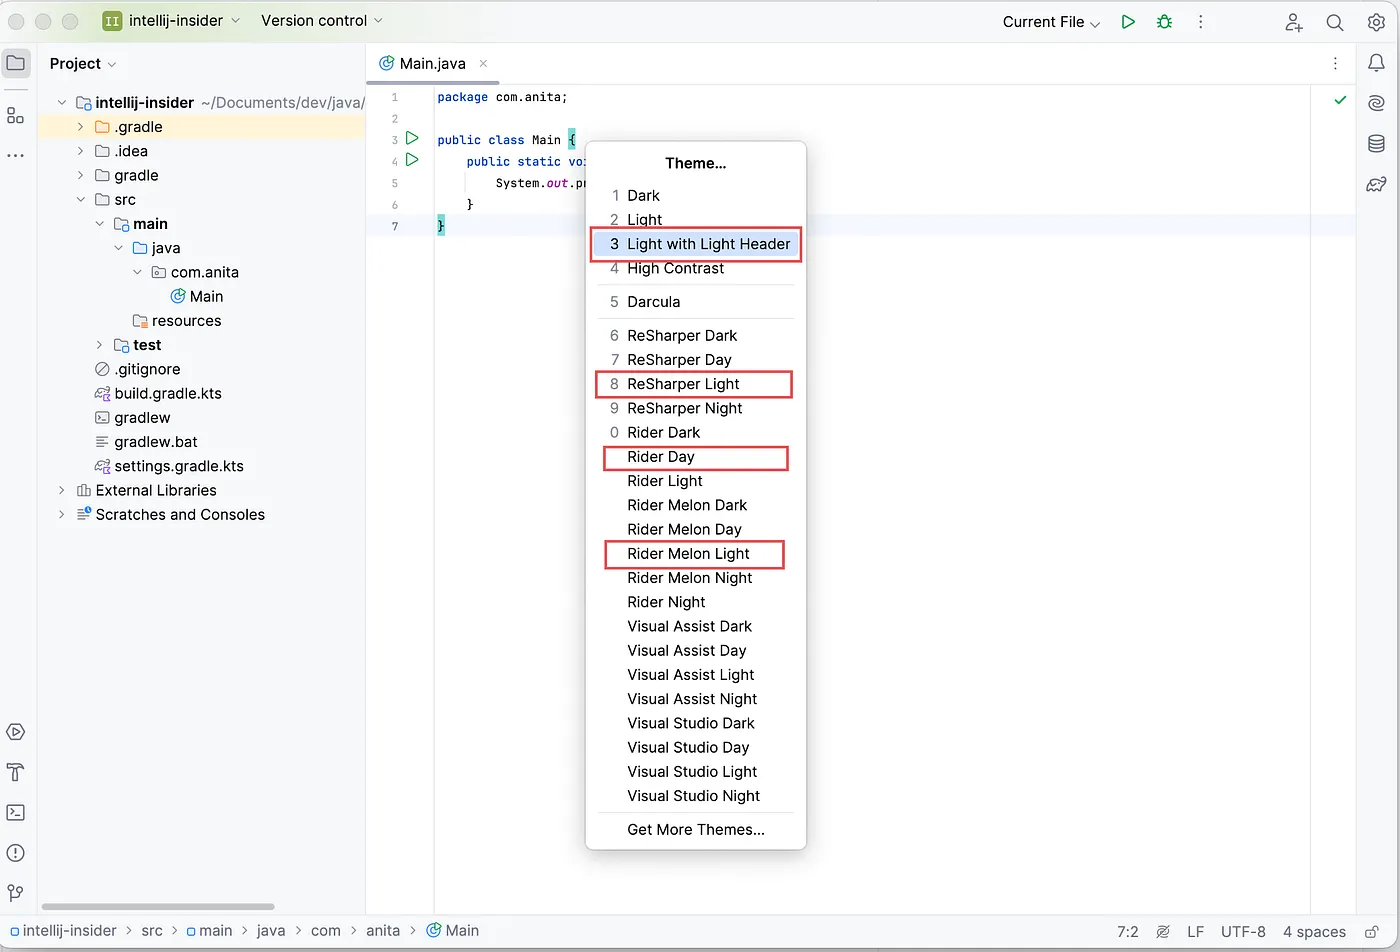Expand the test folder
This screenshot has height=952, width=1400.
pos(99,345)
